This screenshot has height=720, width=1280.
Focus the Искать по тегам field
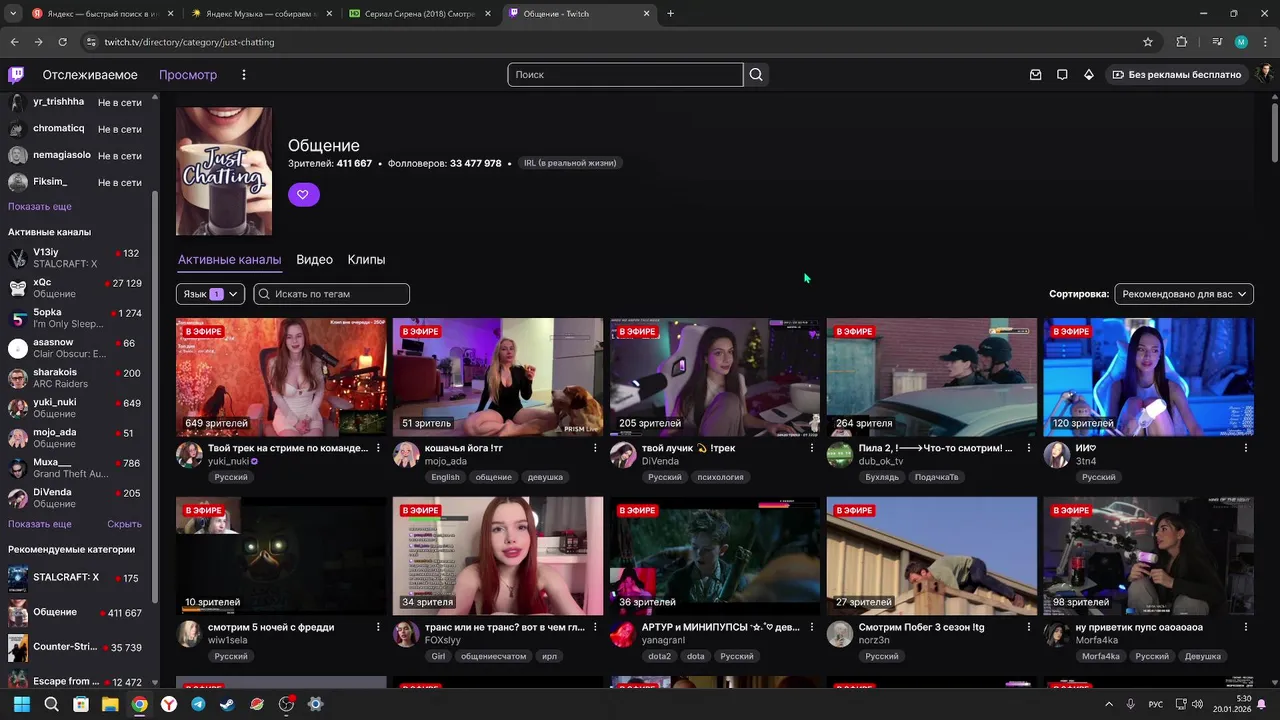click(x=331, y=294)
